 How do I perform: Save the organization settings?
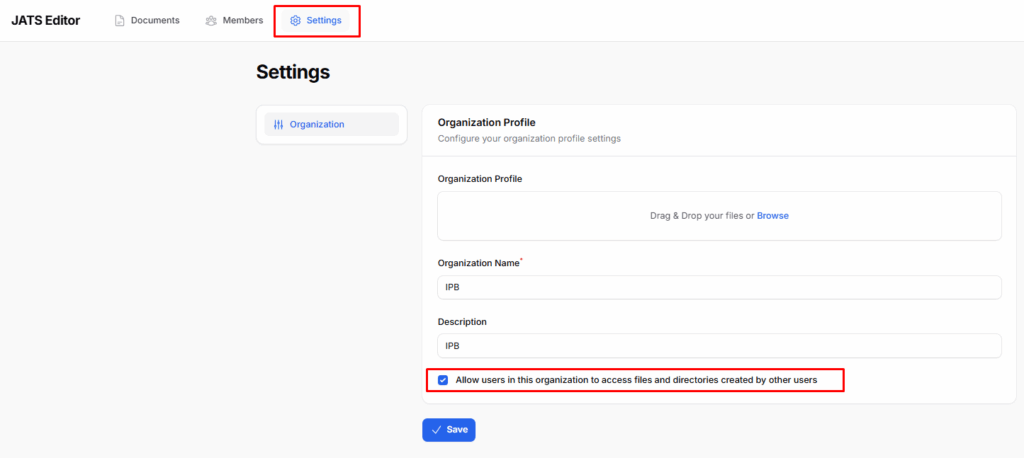coord(449,430)
